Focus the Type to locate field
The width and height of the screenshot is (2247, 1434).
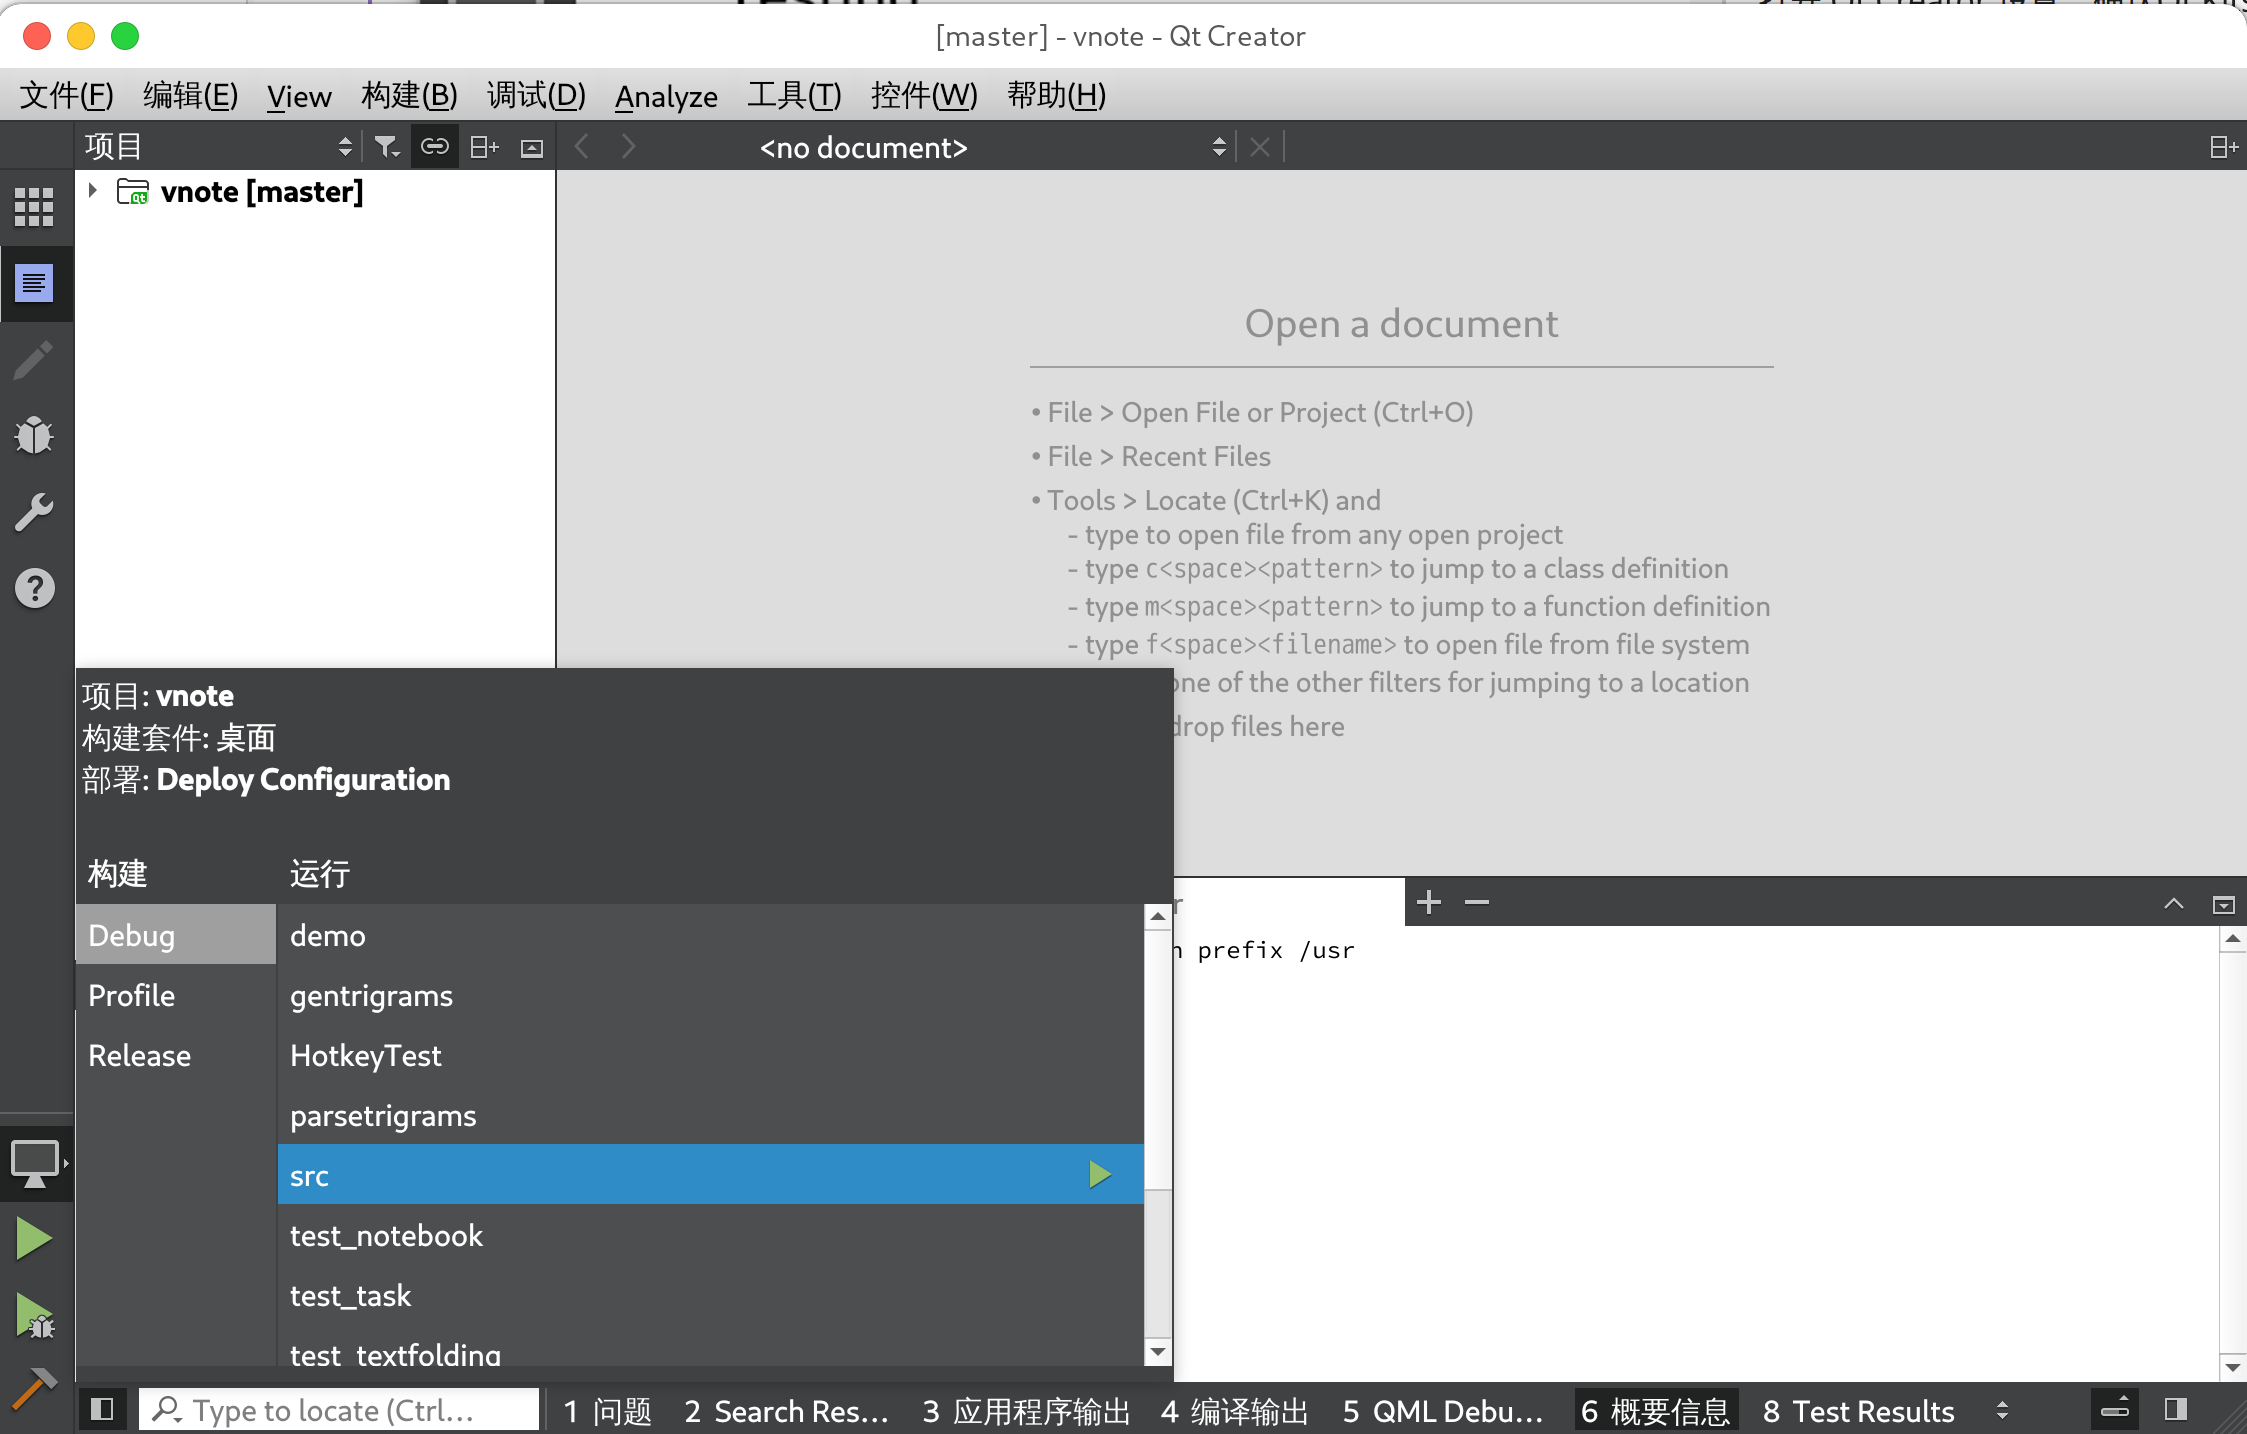338,1410
